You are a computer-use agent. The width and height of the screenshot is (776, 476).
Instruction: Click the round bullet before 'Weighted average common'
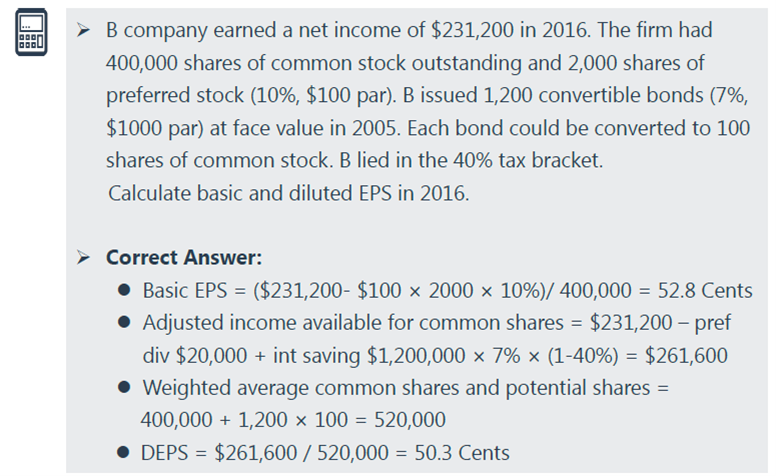[124, 387]
